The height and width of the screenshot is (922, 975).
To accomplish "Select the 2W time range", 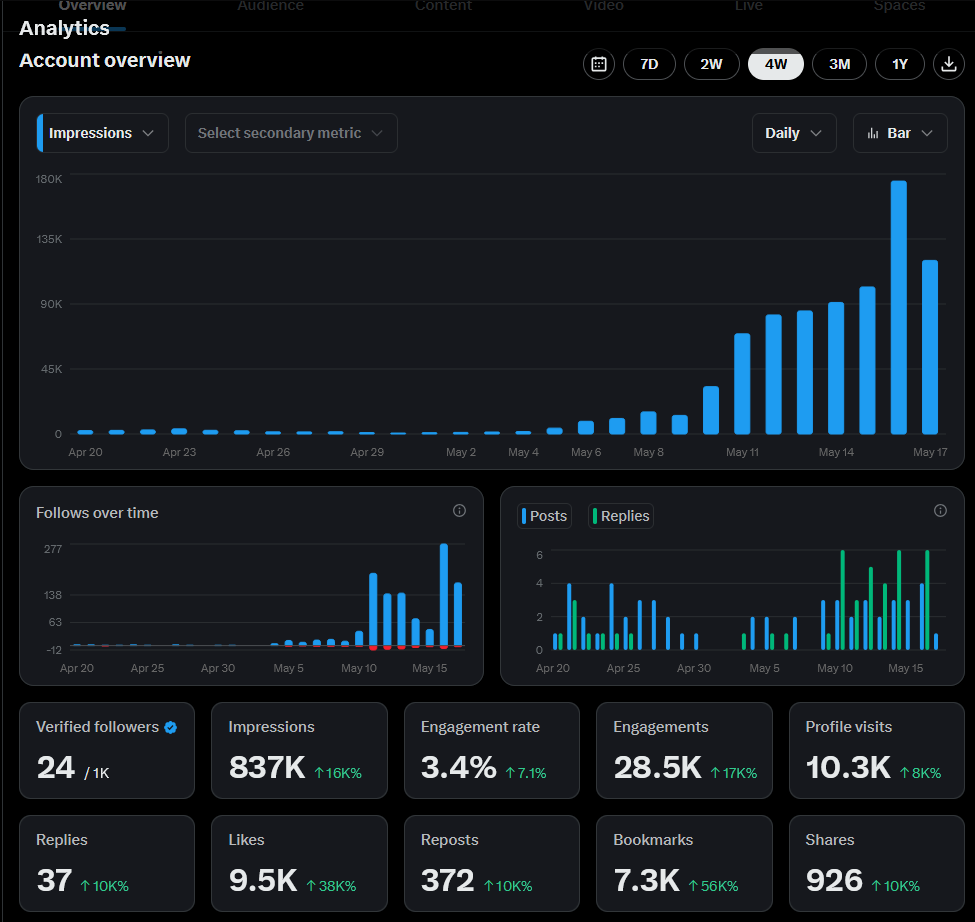I will point(711,64).
